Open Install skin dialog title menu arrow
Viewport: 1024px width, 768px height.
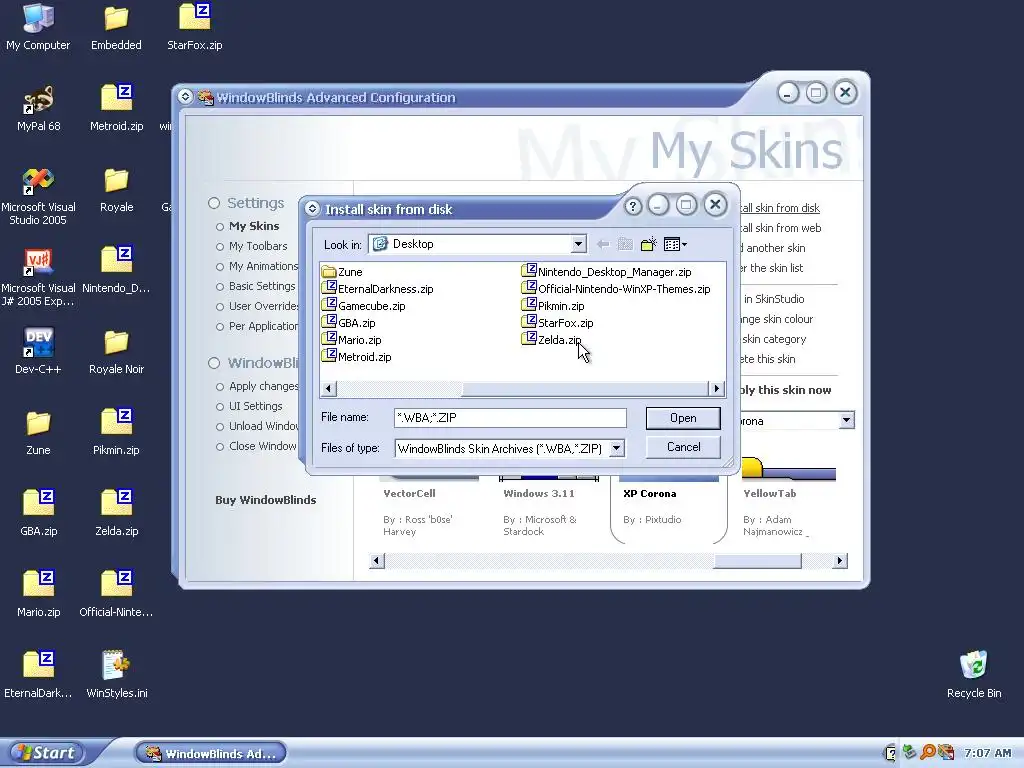click(312, 208)
